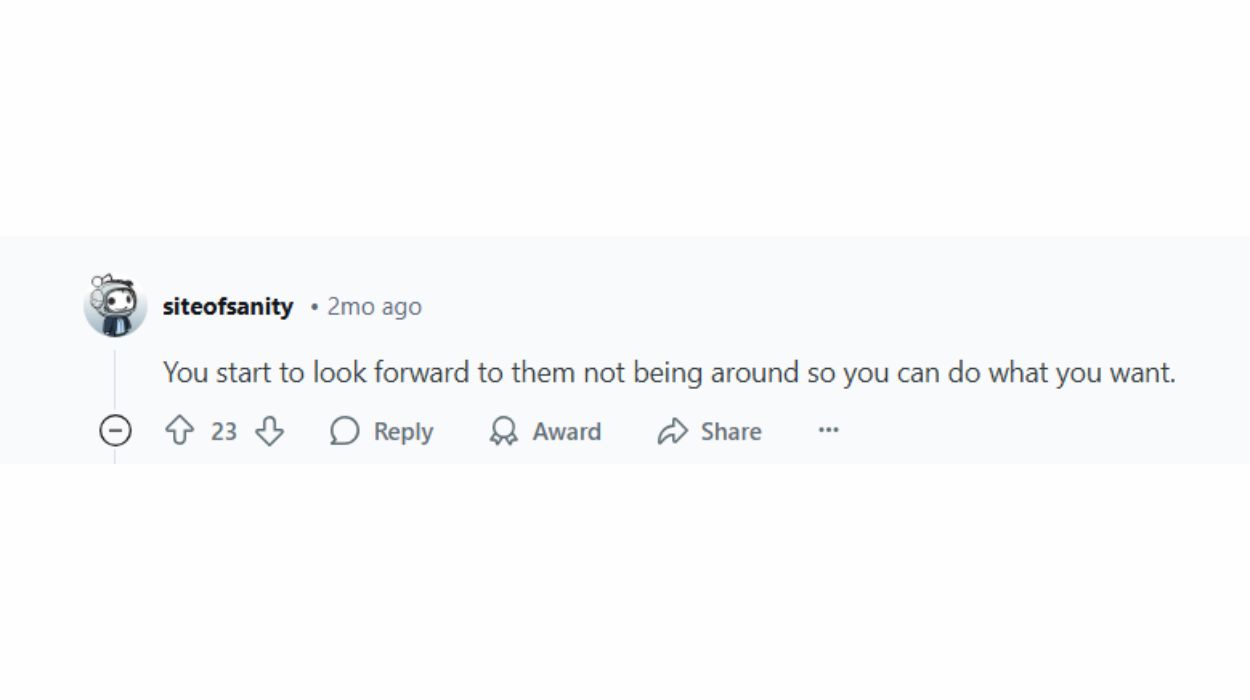The height and width of the screenshot is (700, 1250).
Task: Open the three-dot more options menu
Action: 828,430
